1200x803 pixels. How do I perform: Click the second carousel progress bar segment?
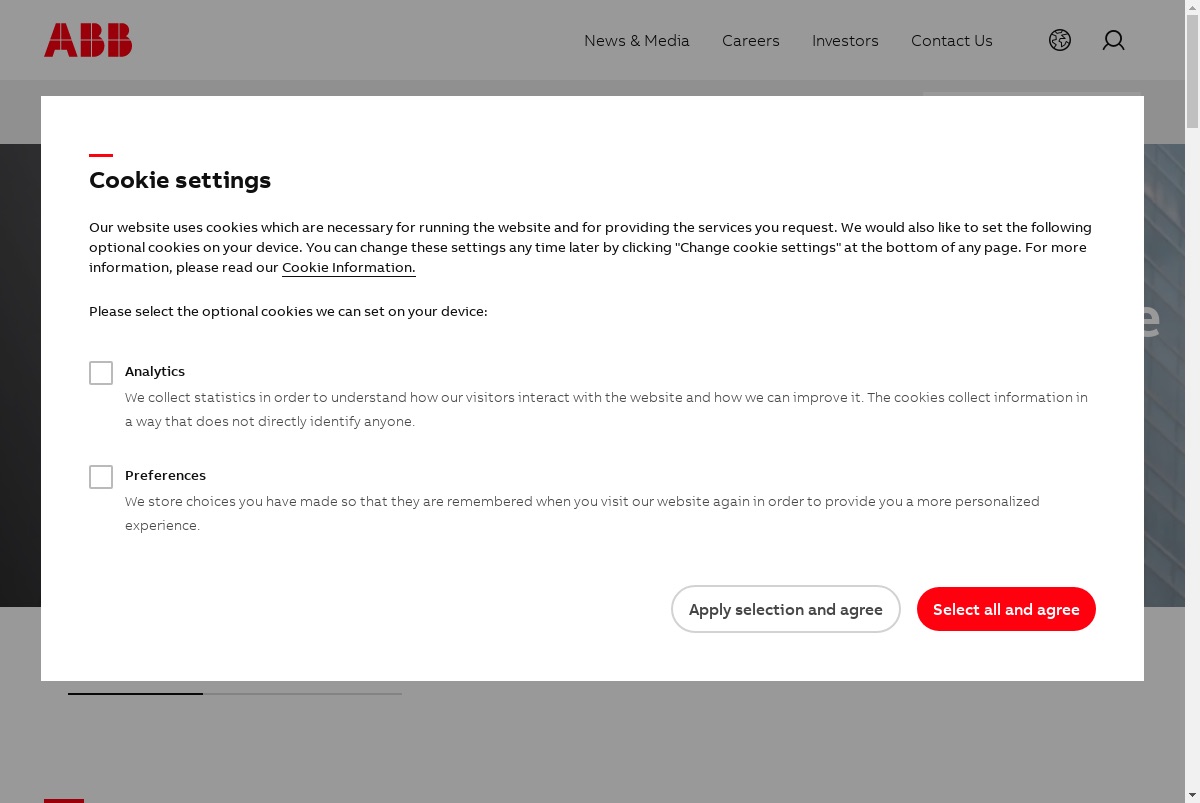[302, 693]
